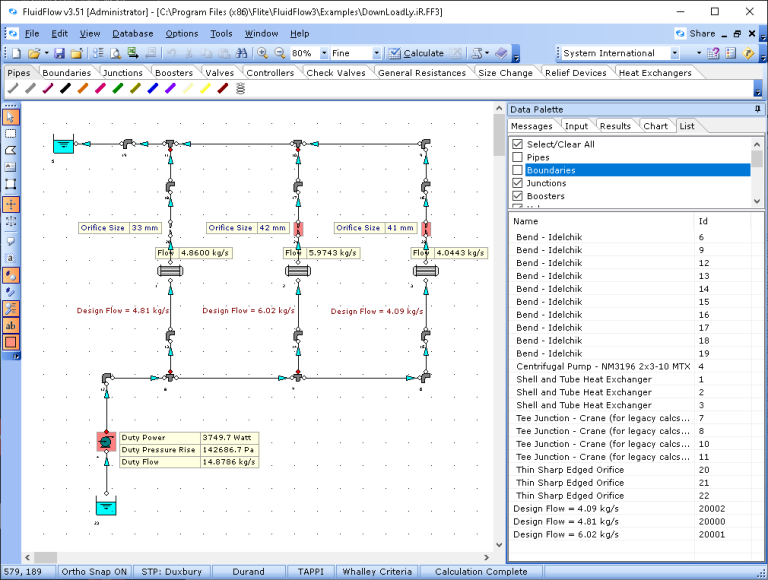Click the yellow diamond arrow icon
Viewport: 768px width, 580px height.
(x=748, y=53)
